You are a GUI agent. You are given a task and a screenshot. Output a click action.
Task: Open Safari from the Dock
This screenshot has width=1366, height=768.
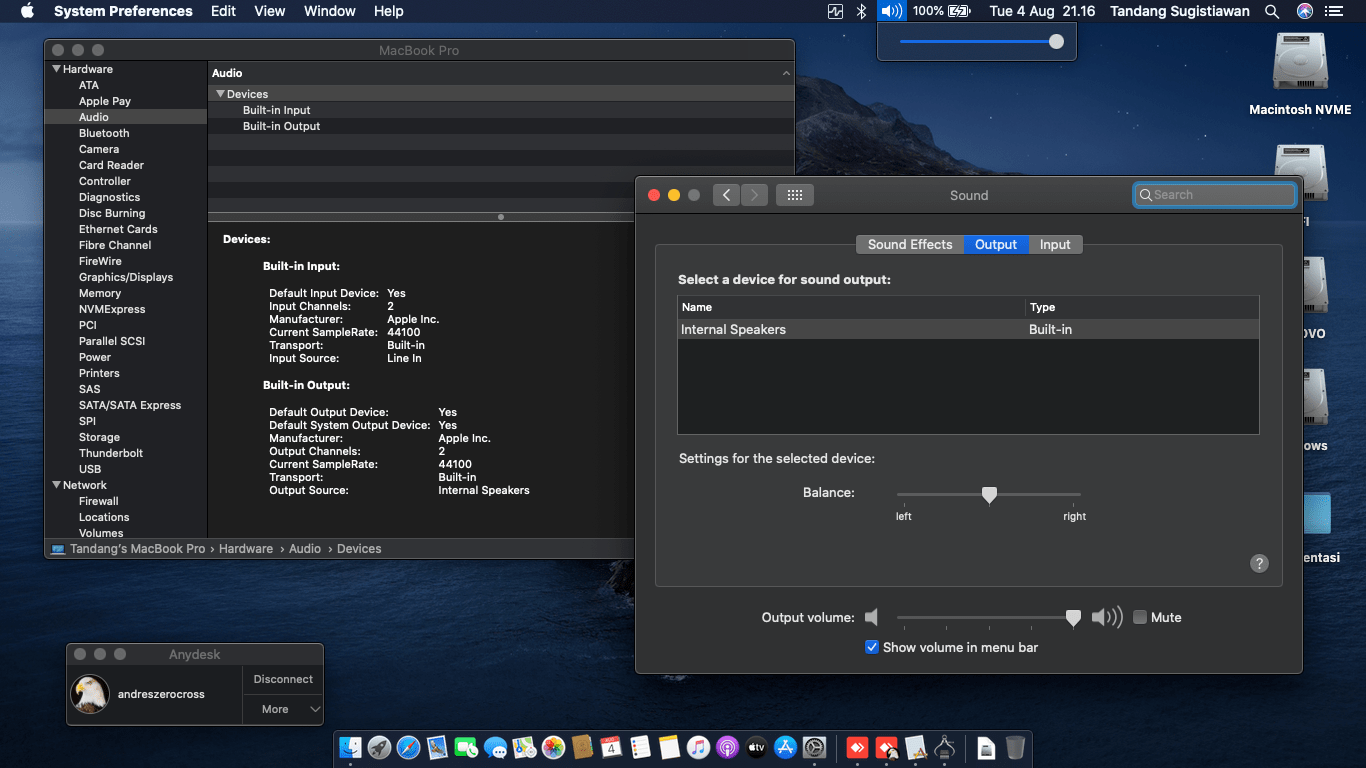click(408, 747)
